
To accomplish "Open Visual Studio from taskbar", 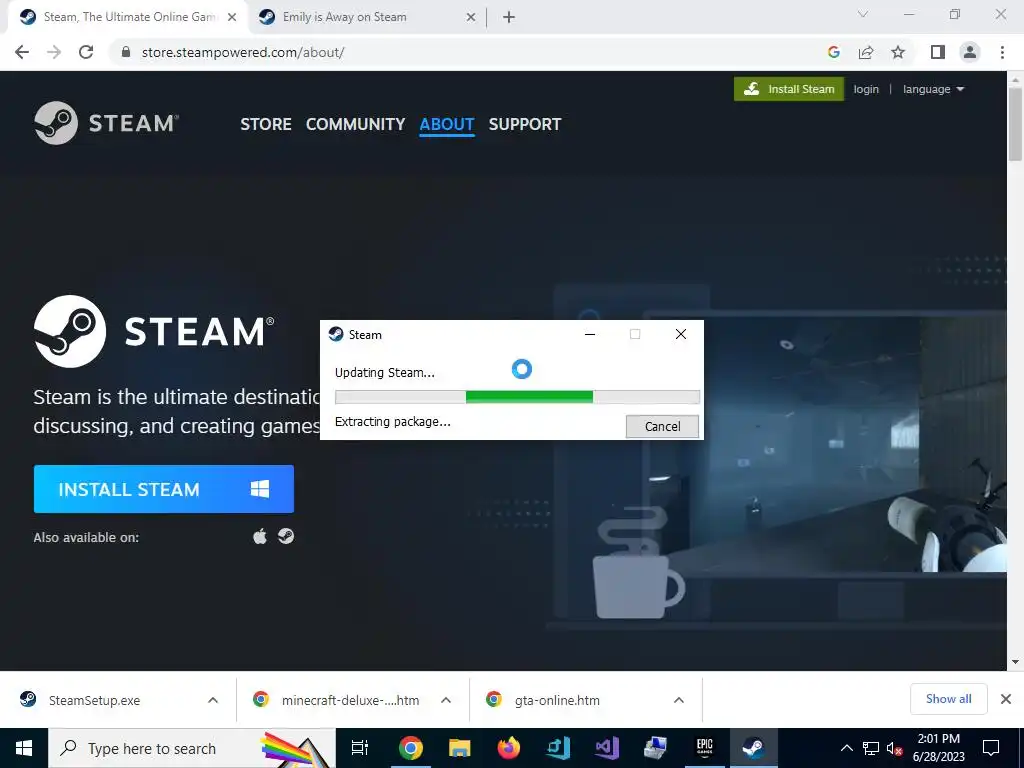I will pyautogui.click(x=607, y=748).
